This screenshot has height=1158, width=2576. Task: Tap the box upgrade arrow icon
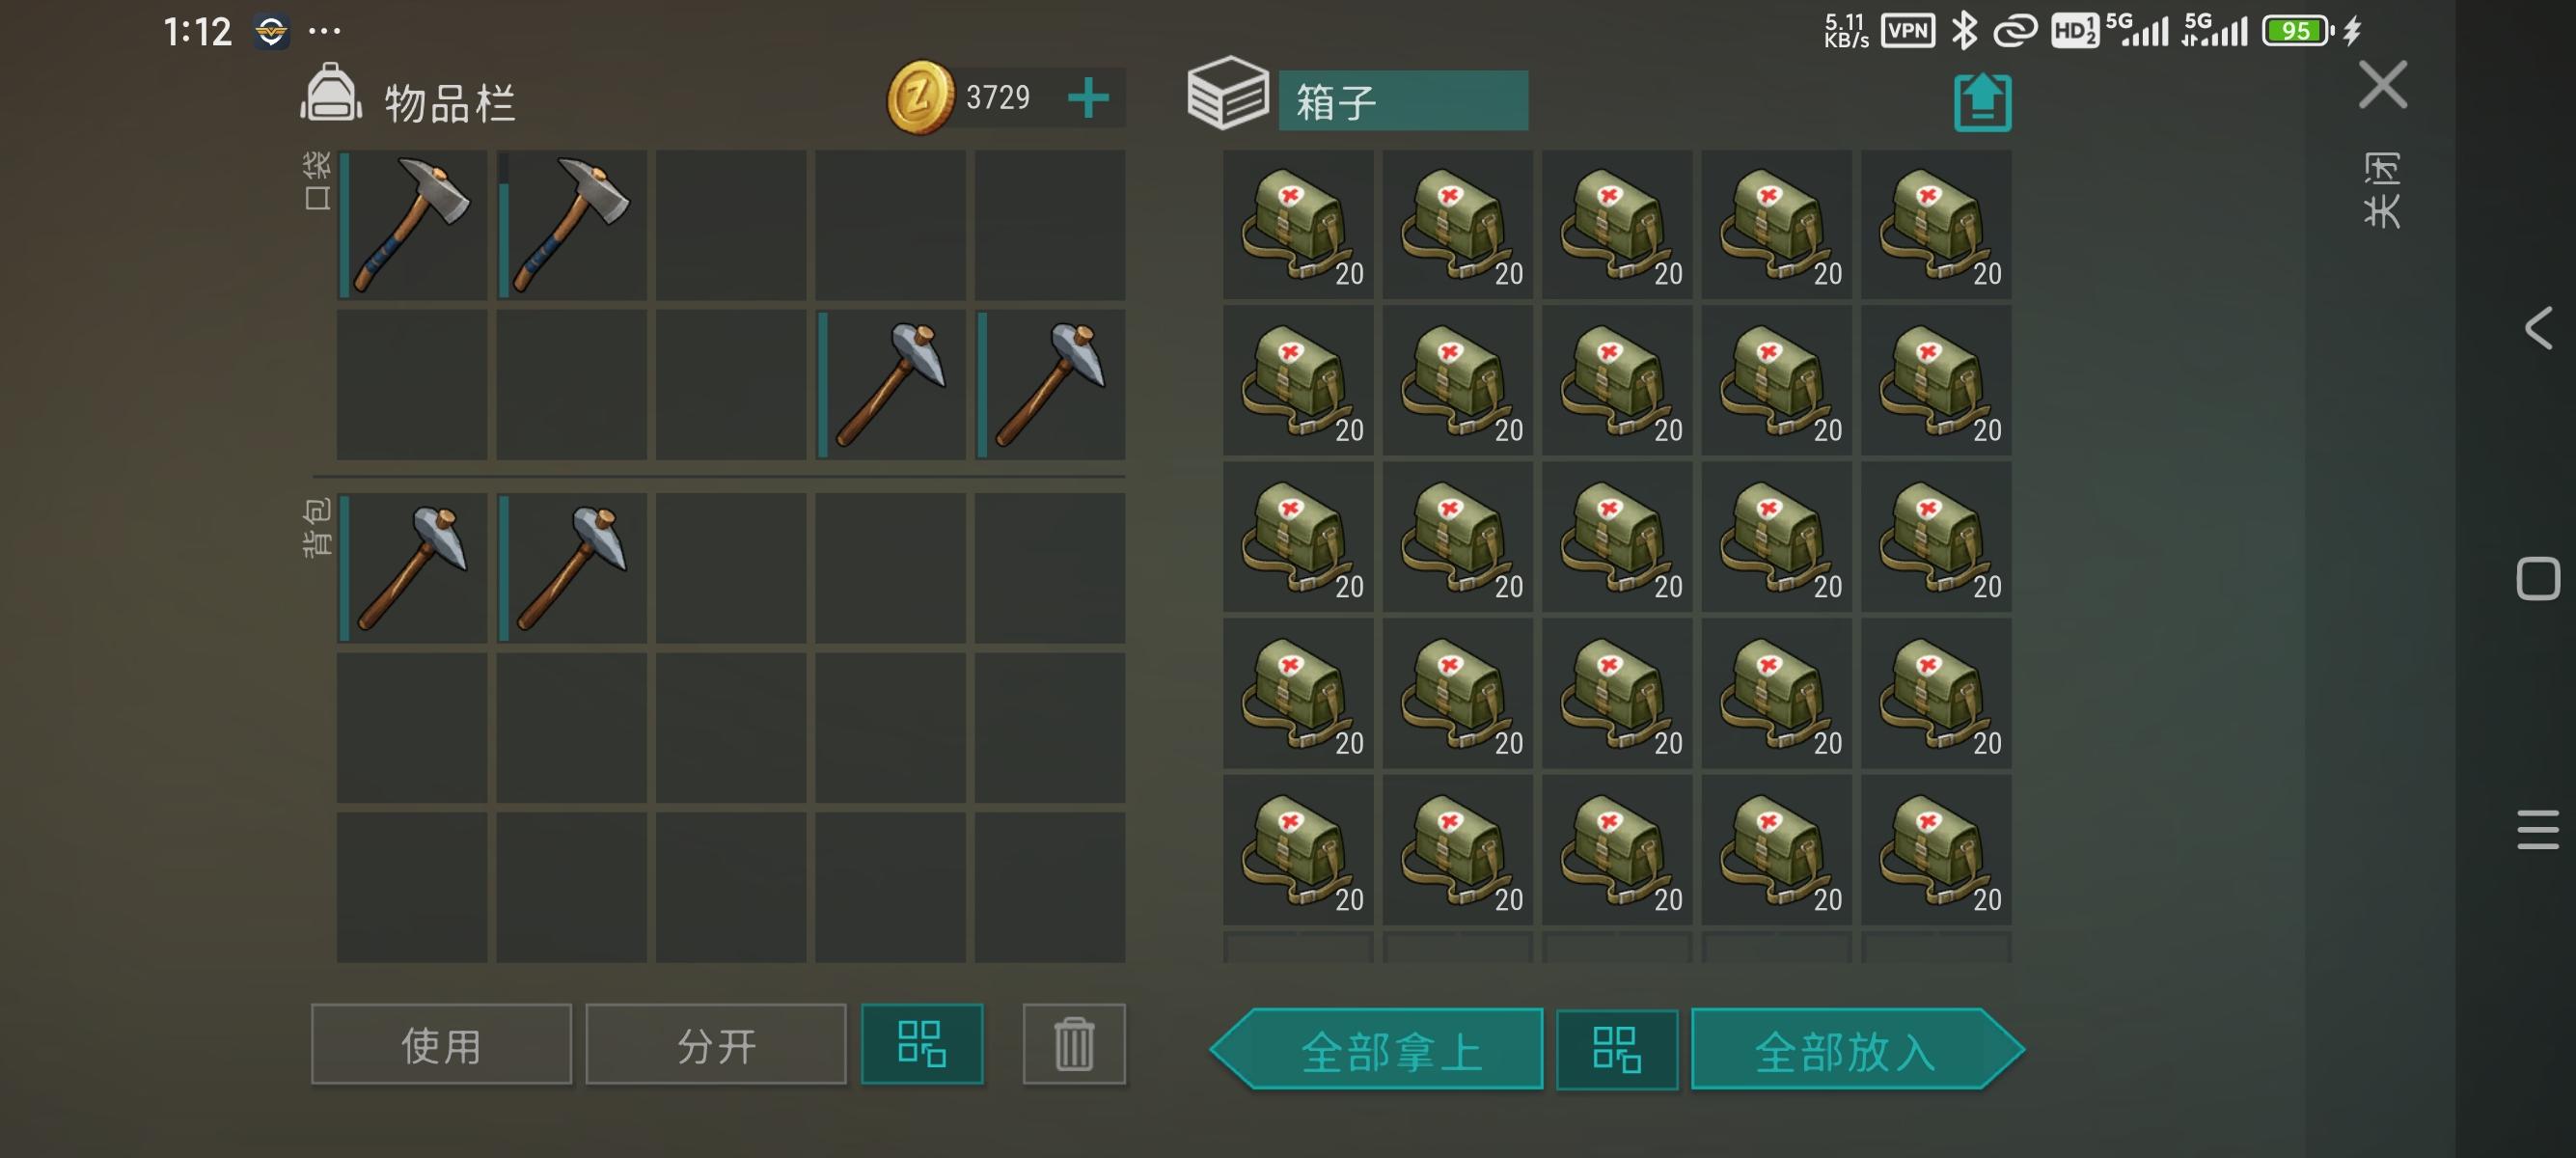tap(1982, 102)
